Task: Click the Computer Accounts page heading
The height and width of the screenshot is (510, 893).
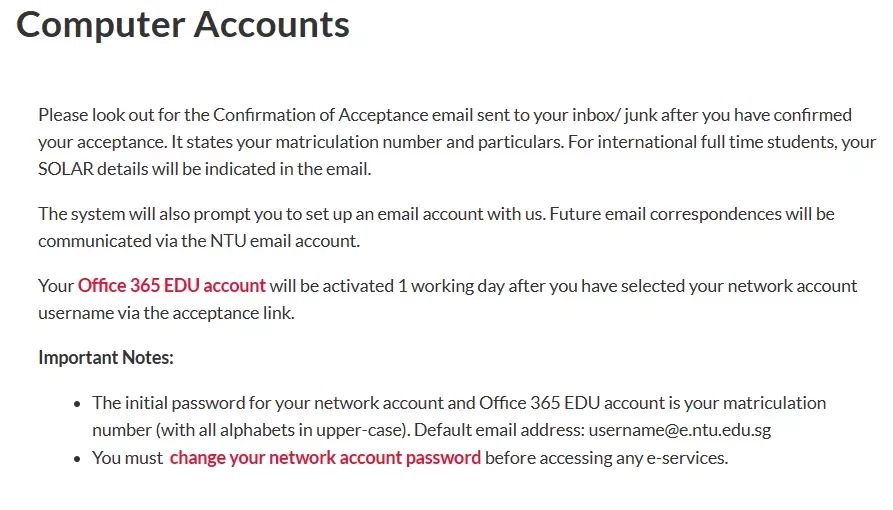Action: (183, 25)
